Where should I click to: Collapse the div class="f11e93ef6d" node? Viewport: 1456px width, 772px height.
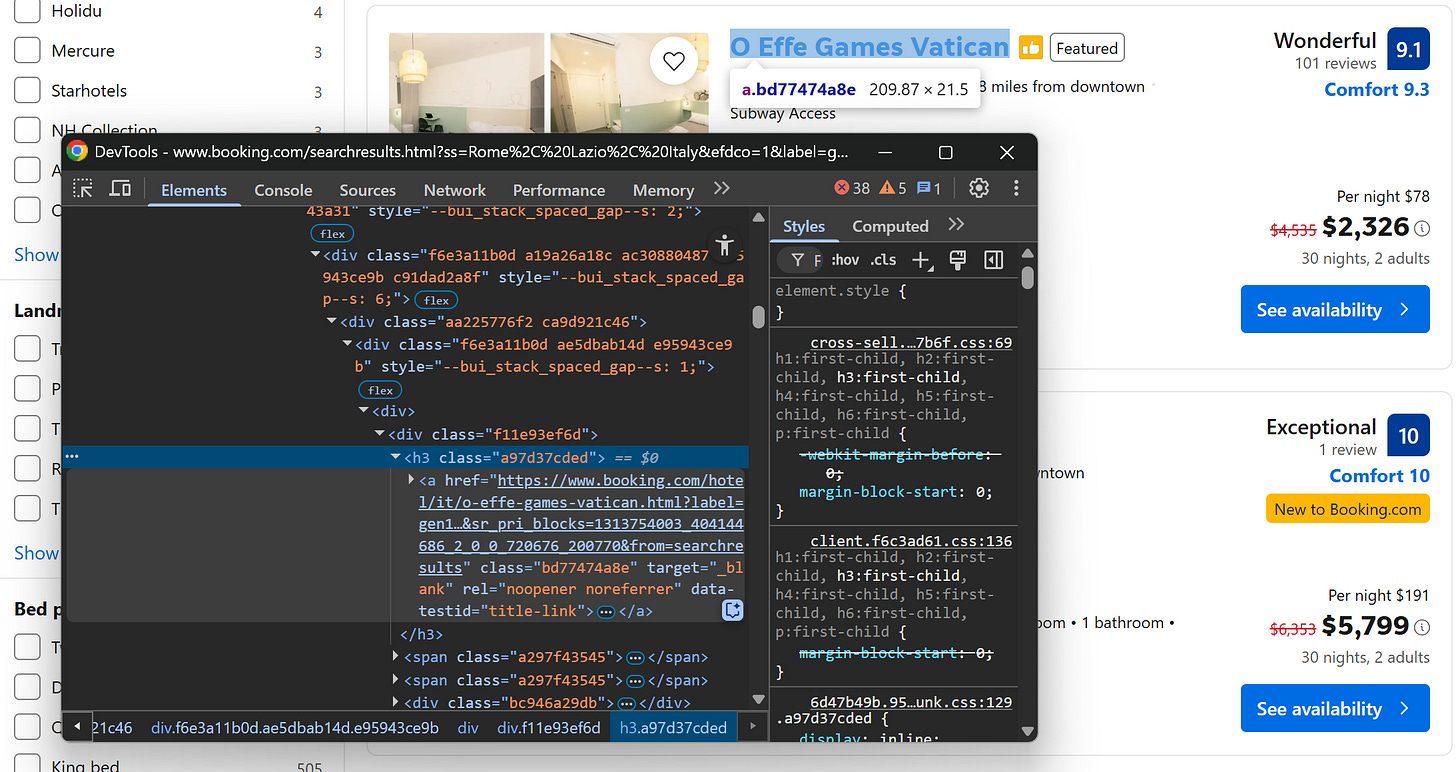380,434
